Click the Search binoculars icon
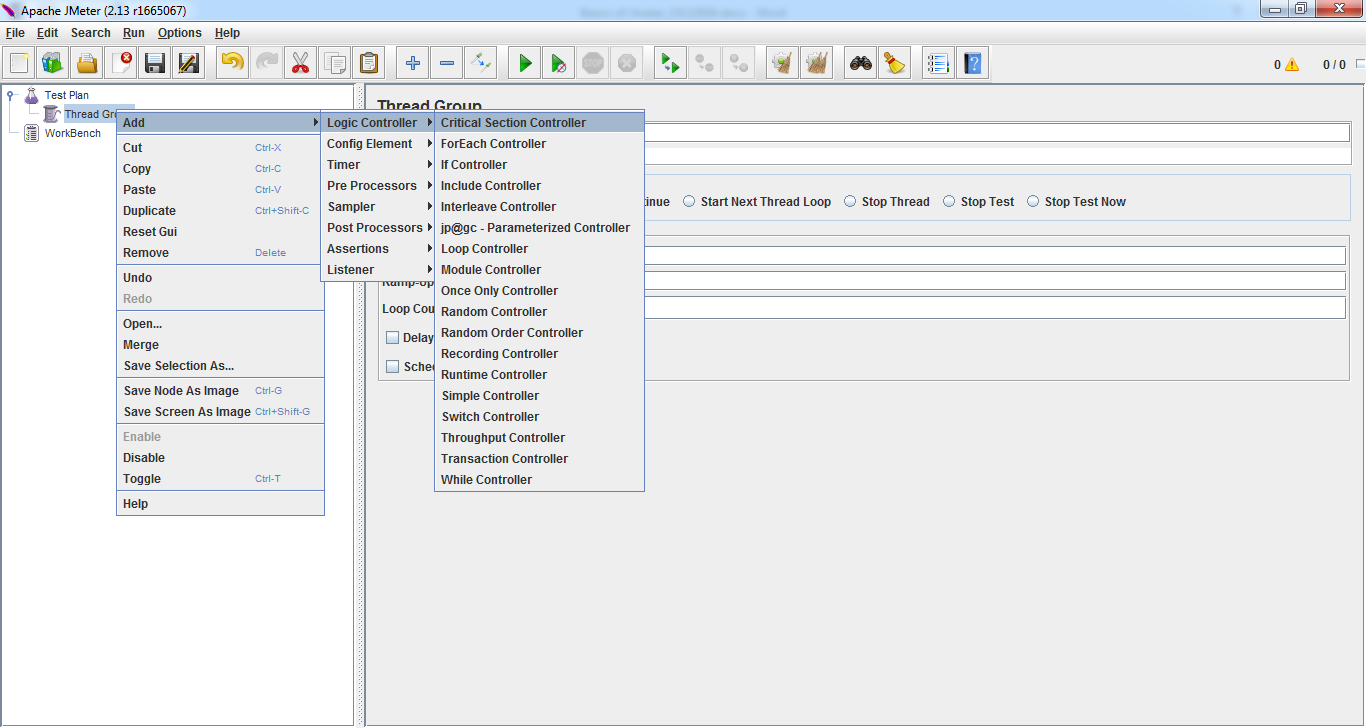 tap(860, 63)
